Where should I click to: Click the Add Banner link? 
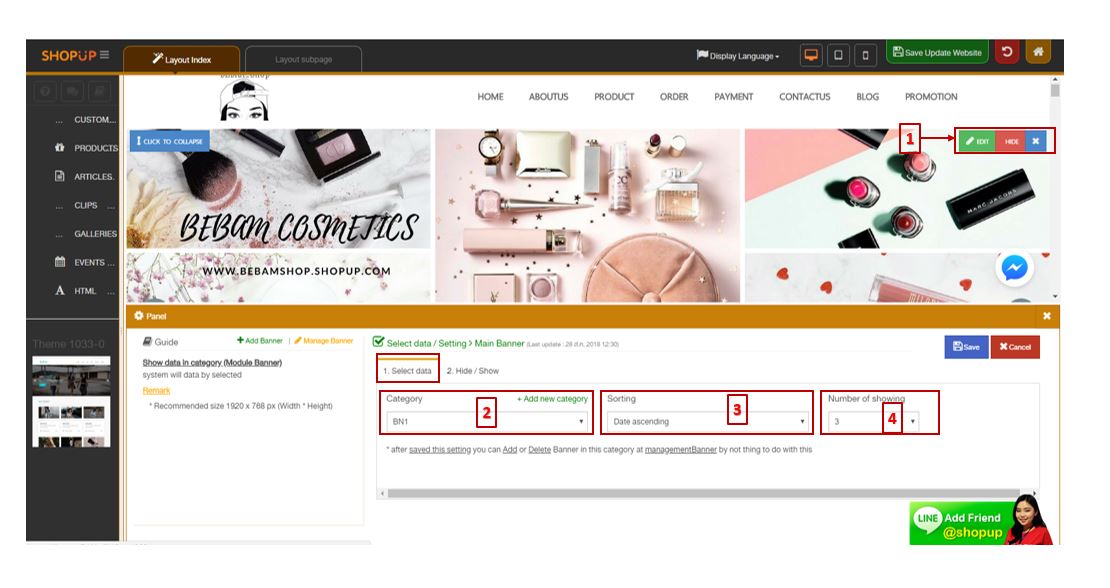(260, 341)
